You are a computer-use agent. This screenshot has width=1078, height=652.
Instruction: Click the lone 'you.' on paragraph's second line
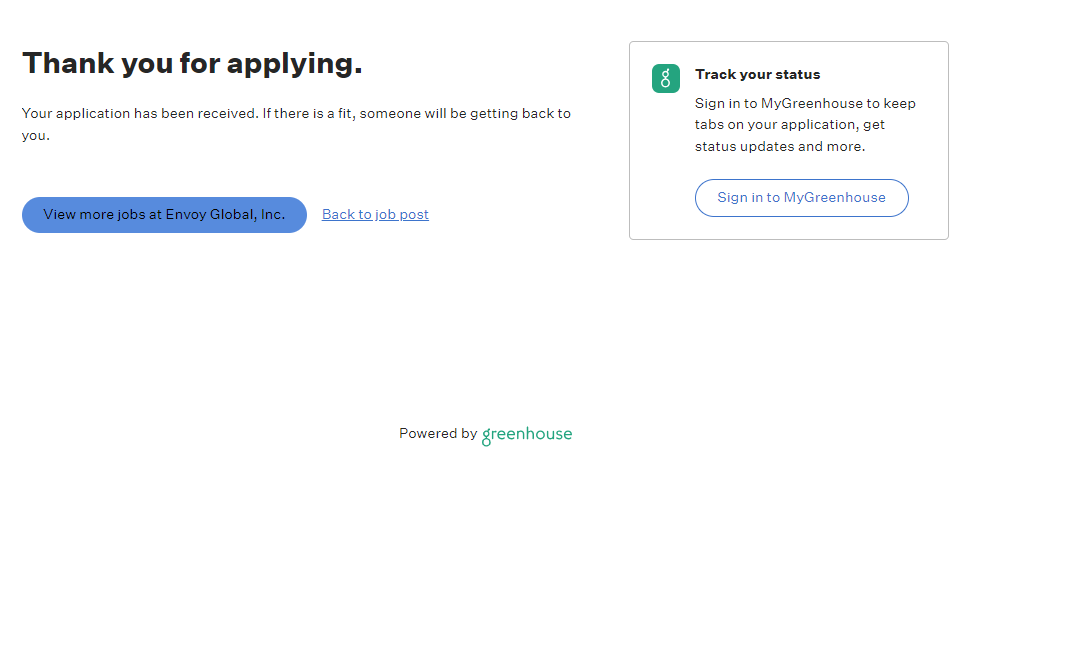click(36, 136)
